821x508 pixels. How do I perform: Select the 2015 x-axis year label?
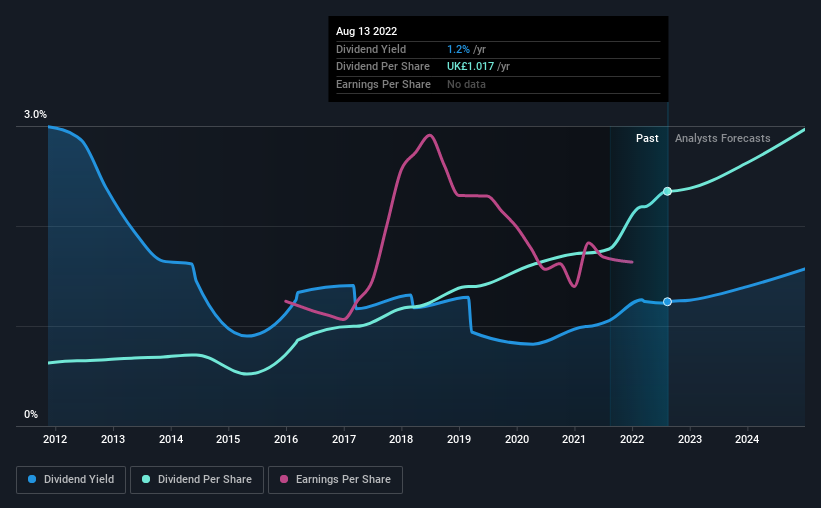pos(228,439)
